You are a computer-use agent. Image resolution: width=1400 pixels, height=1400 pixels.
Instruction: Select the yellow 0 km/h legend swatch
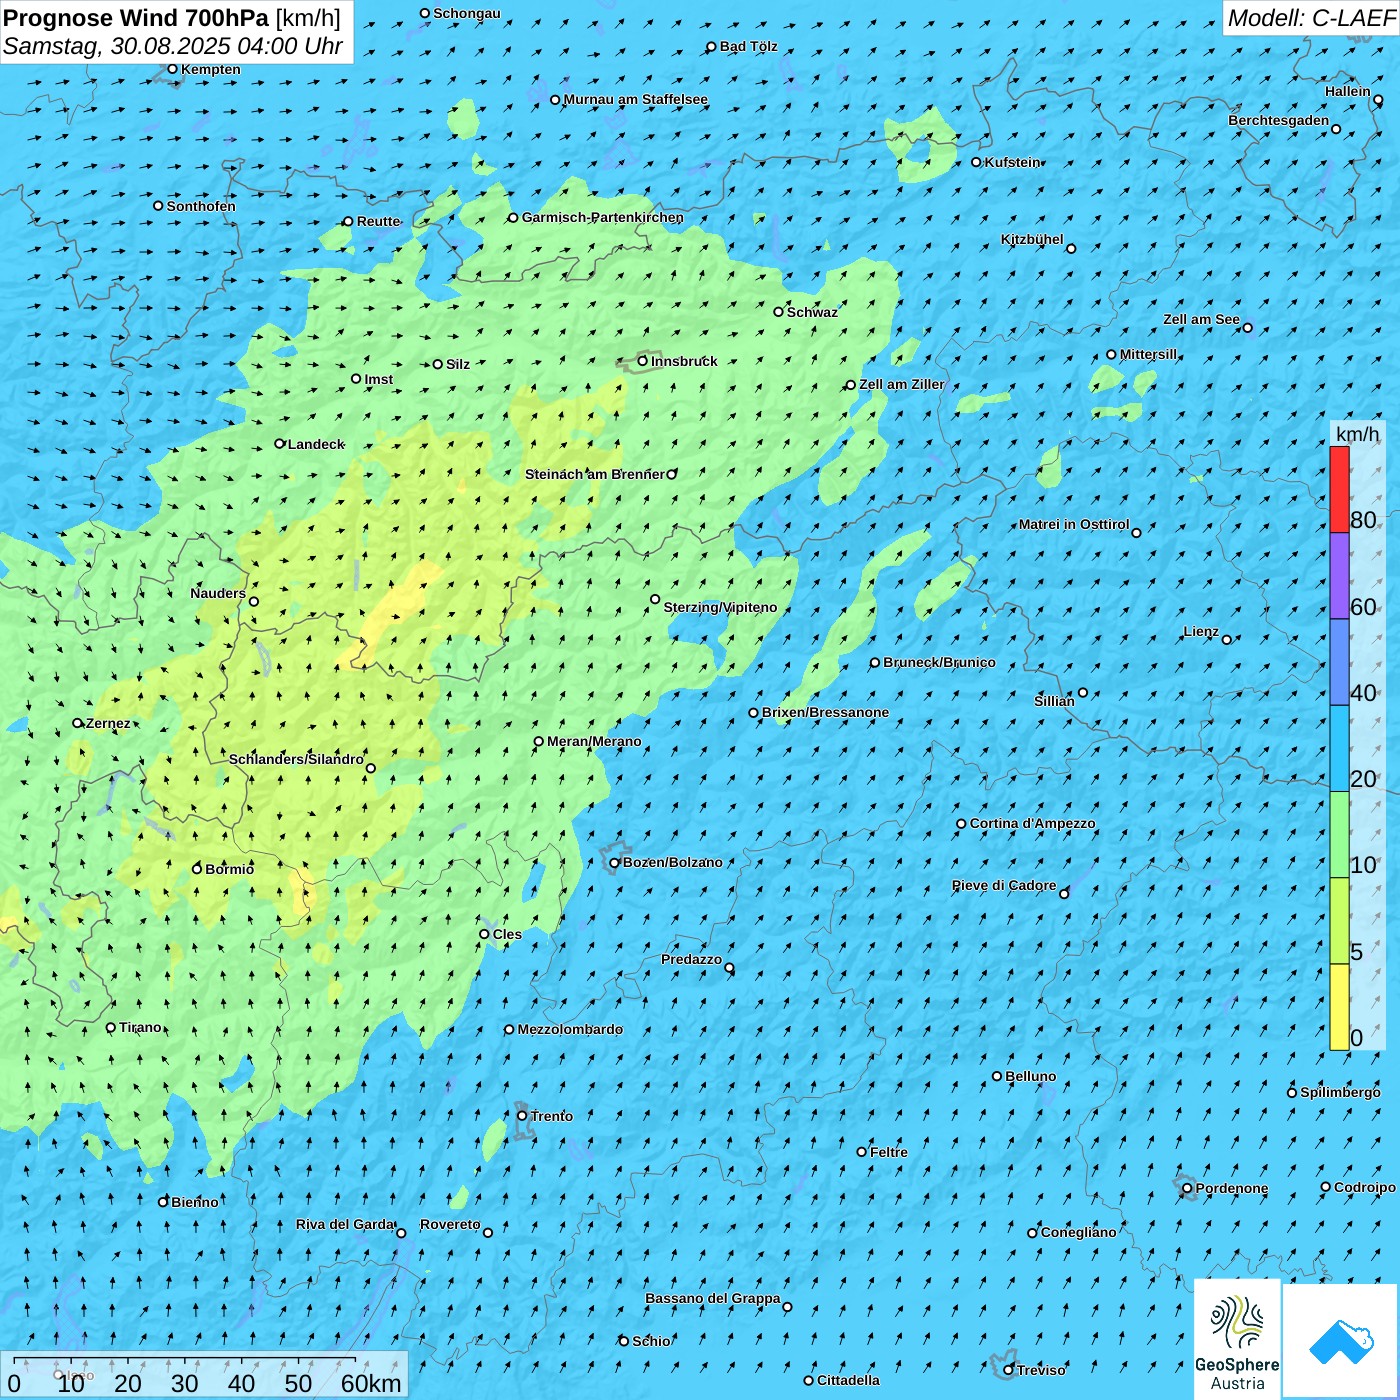pyautogui.click(x=1339, y=1007)
